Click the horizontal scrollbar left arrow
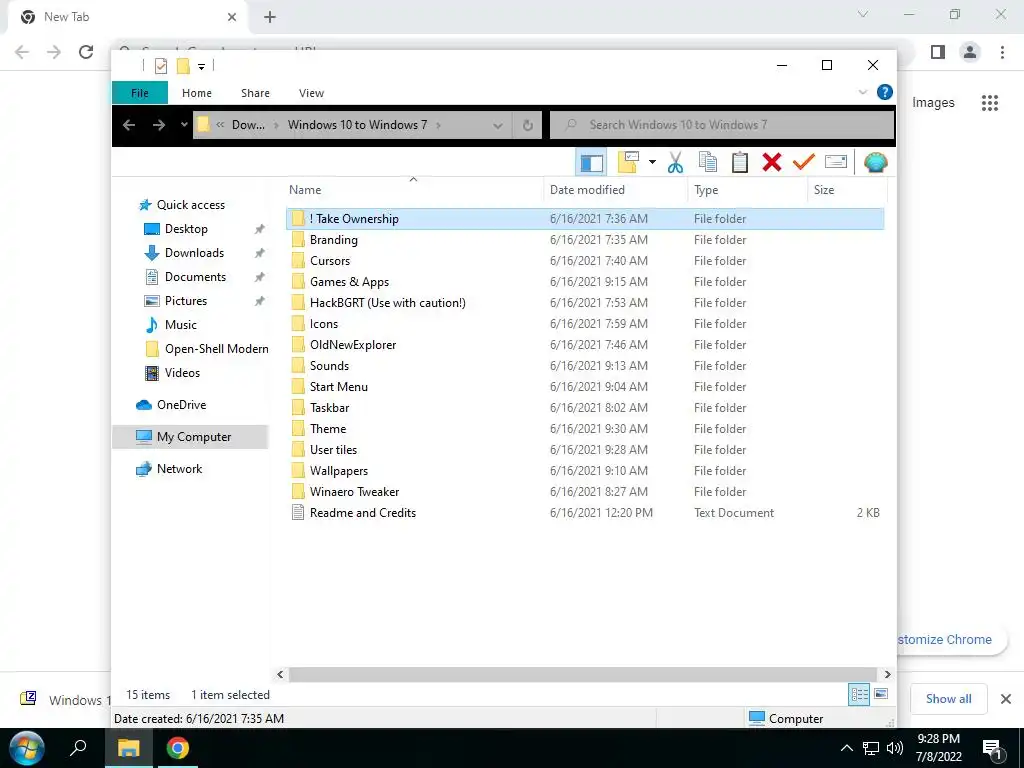The image size is (1024, 768). pyautogui.click(x=280, y=674)
